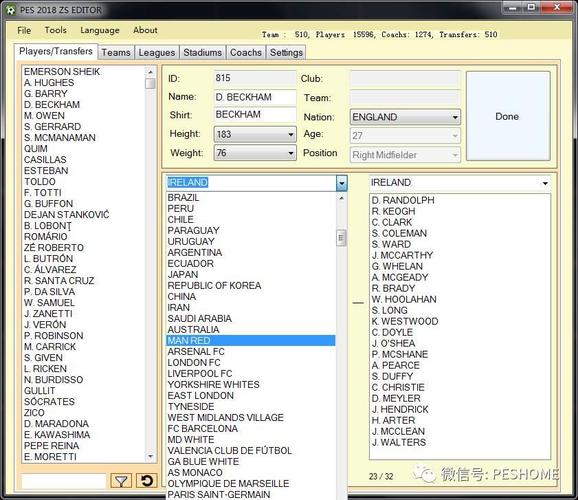Click the Shirt field with BECKHAM
This screenshot has width=578, height=500.
point(255,115)
